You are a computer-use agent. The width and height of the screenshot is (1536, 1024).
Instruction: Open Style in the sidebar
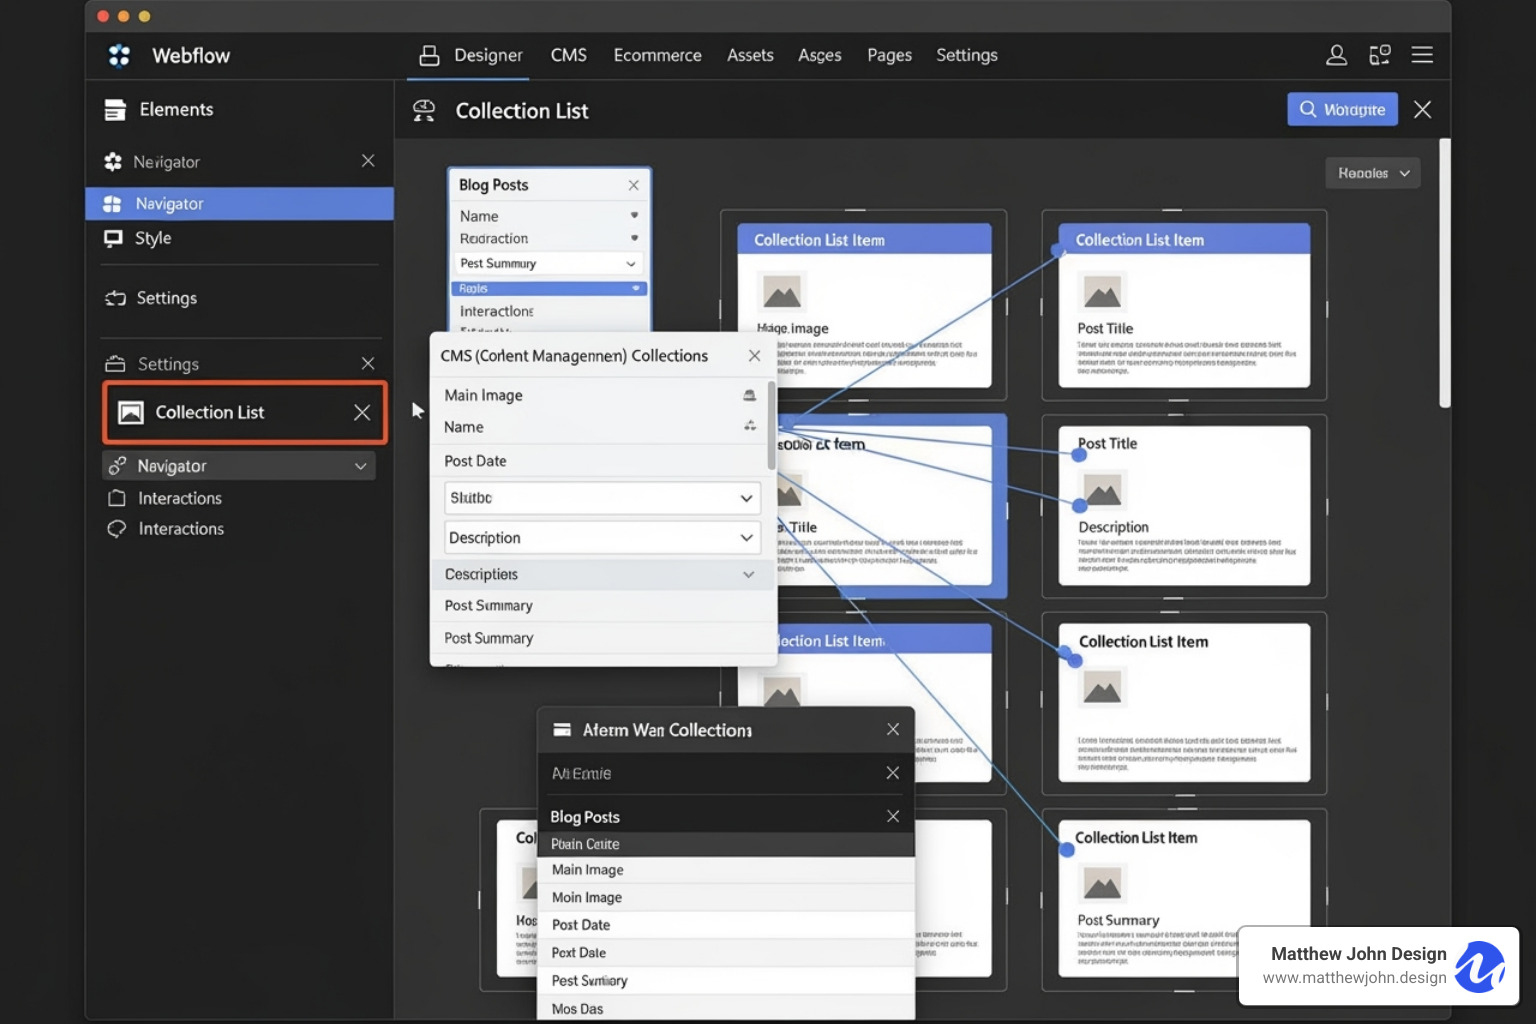153,238
